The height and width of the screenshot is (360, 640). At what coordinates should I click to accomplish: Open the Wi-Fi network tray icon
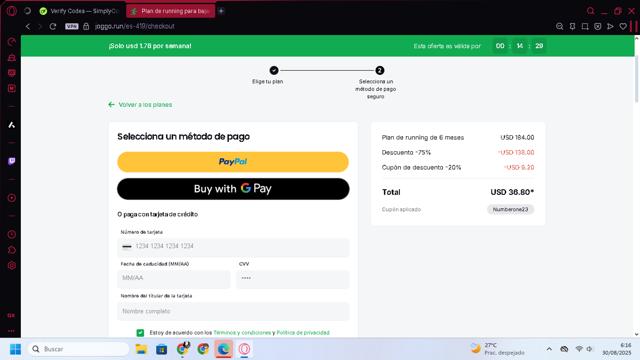[x=579, y=349]
